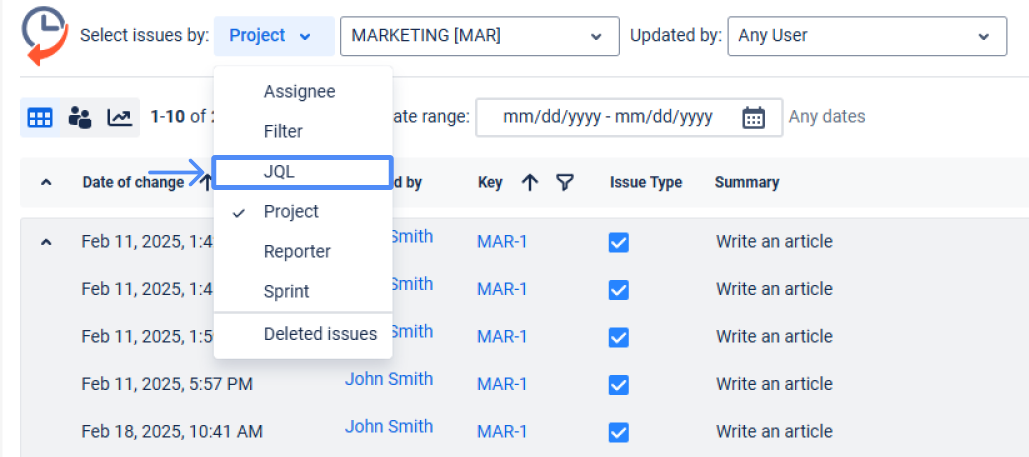
Task: Open the users view icon
Action: [80, 117]
